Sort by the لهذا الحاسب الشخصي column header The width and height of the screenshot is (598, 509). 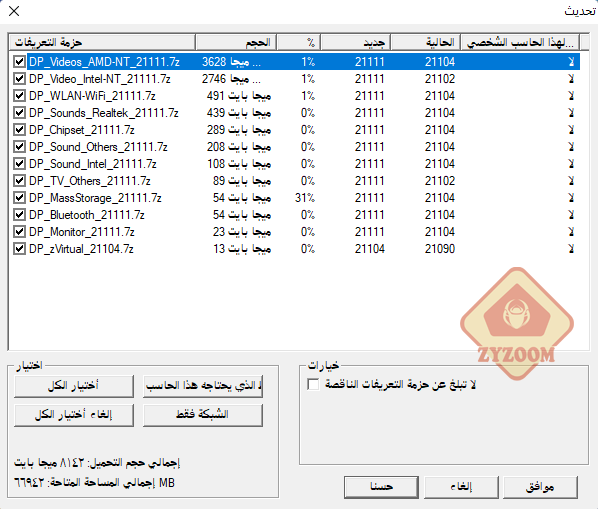click(x=520, y=42)
